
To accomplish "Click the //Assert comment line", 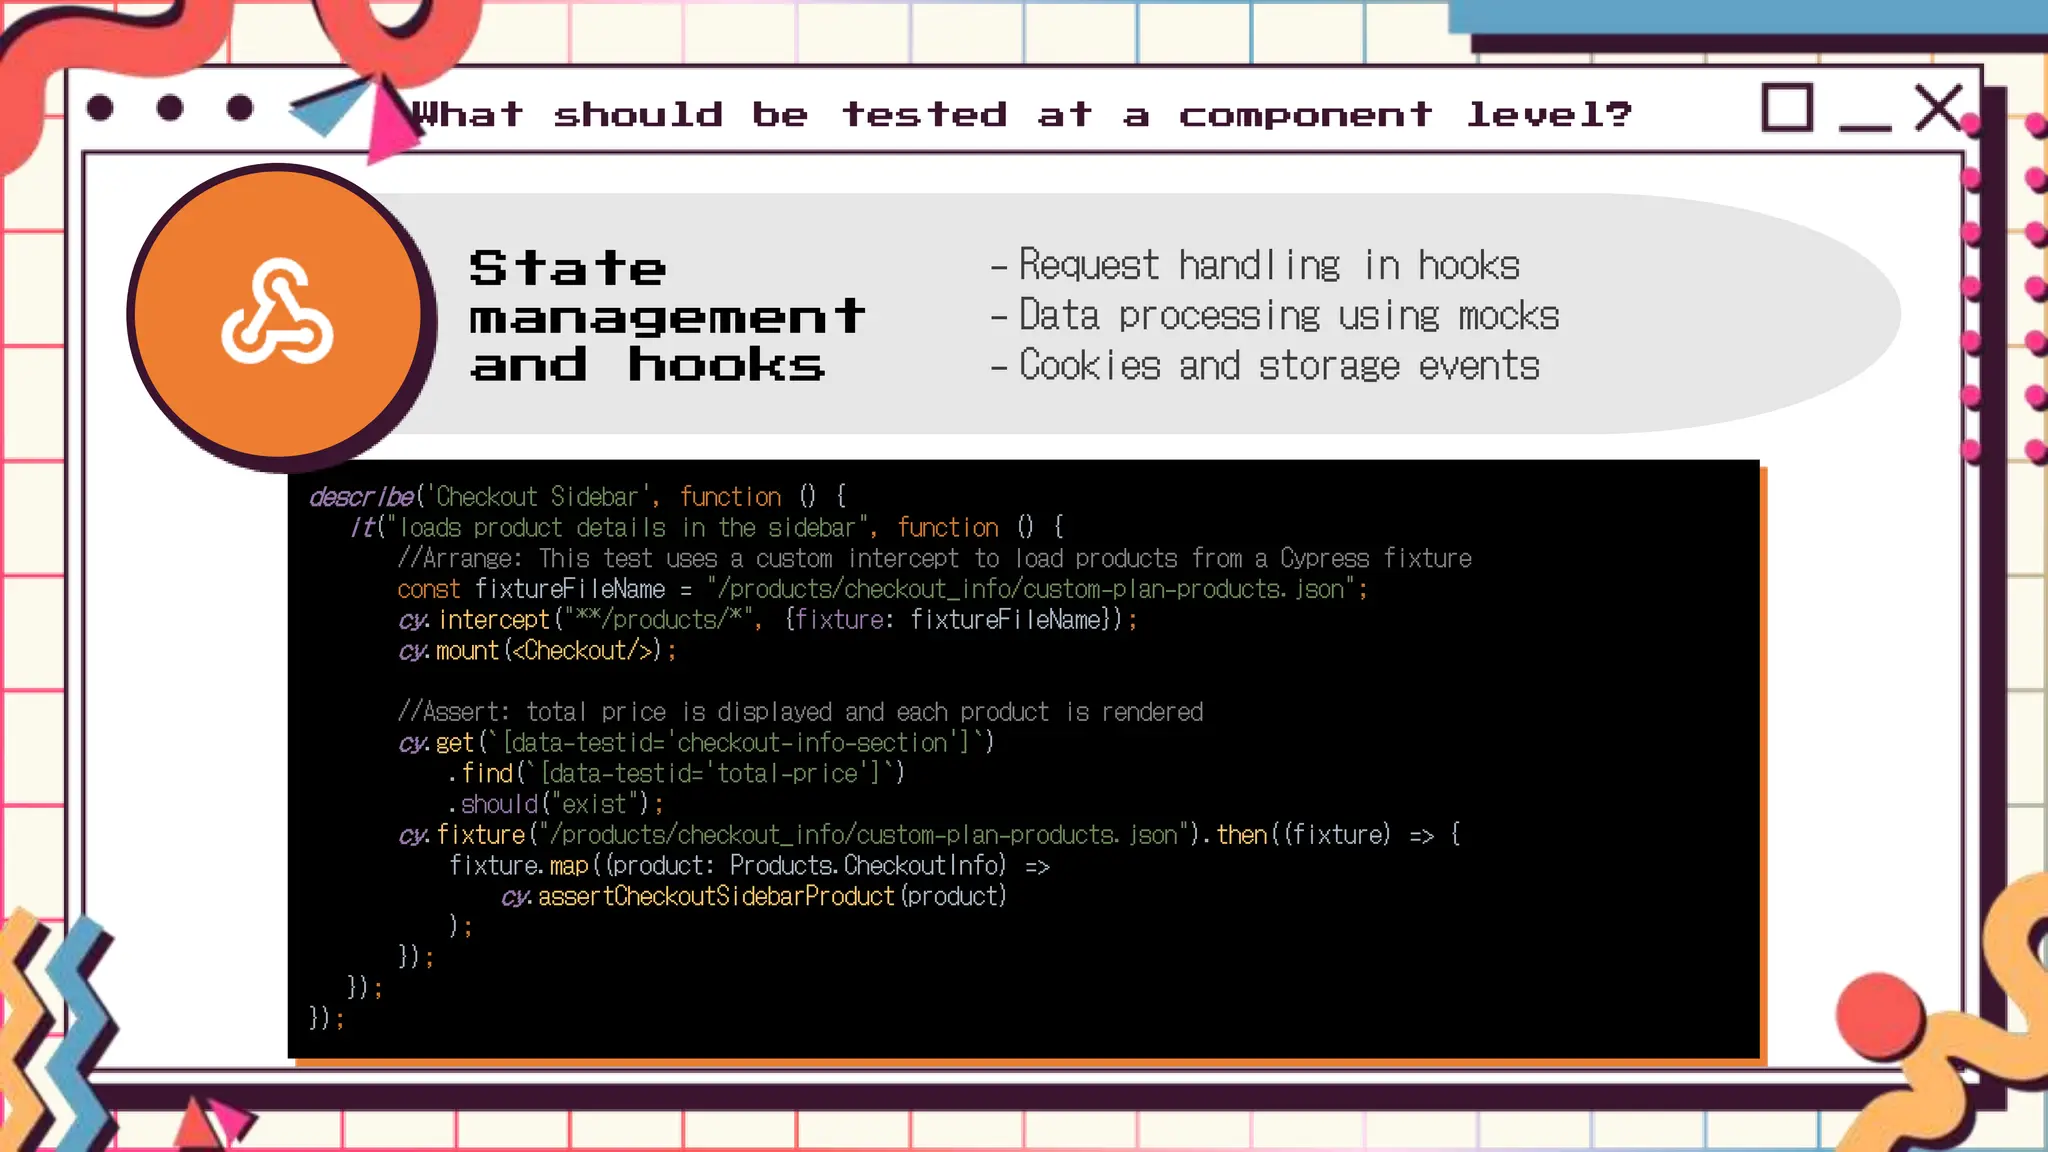I will (x=800, y=712).
